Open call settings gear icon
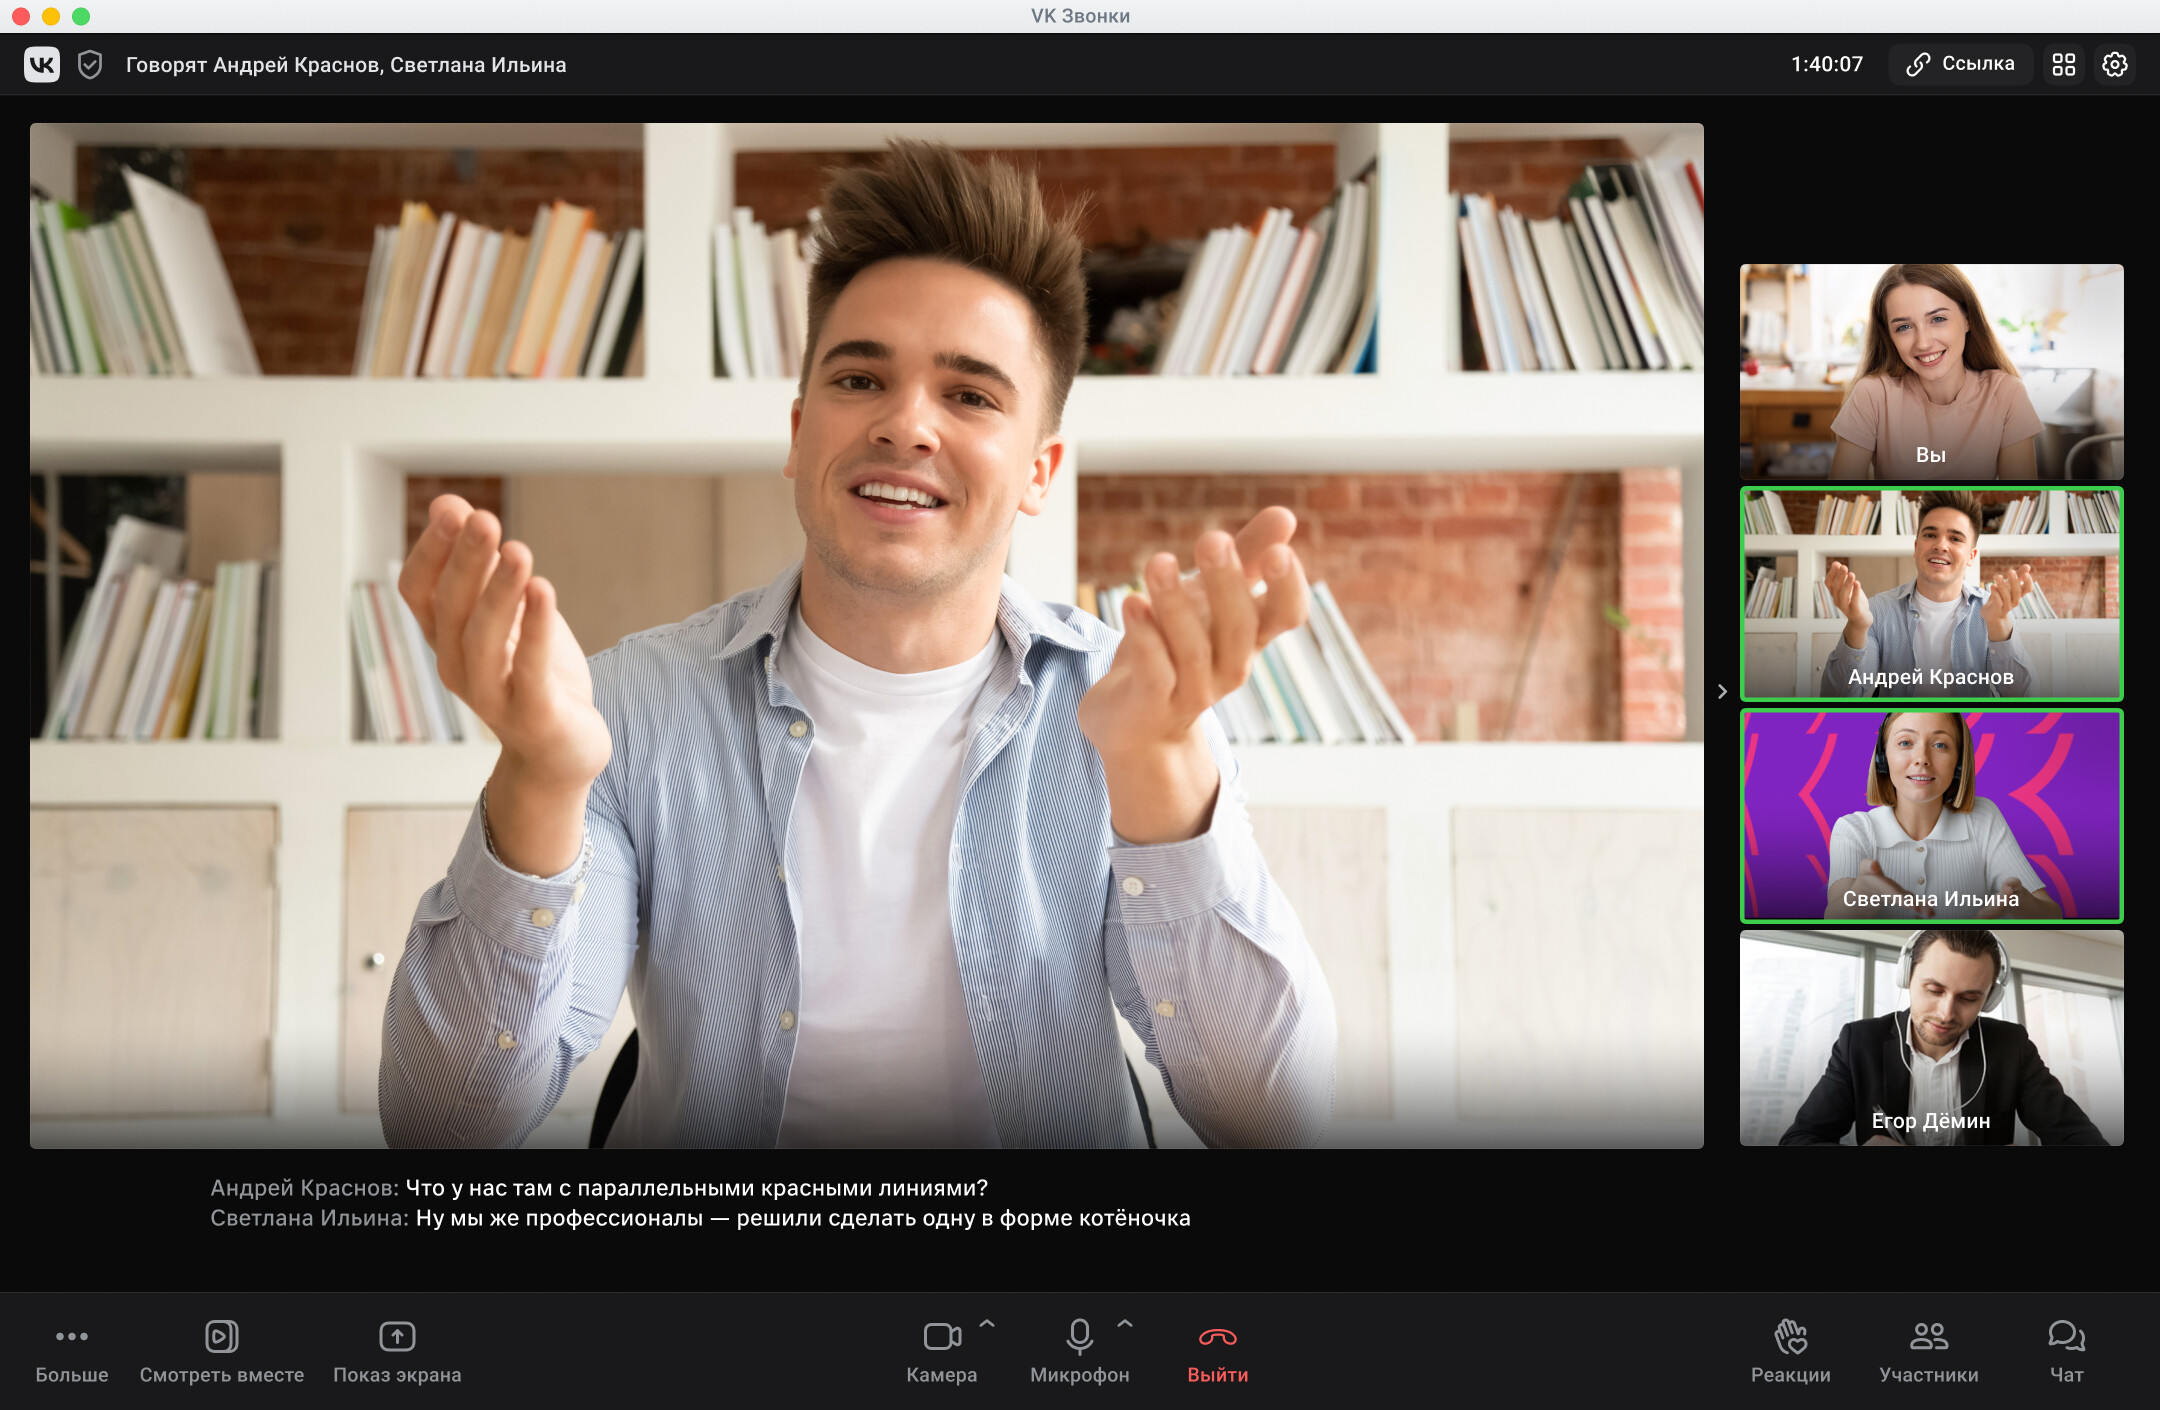This screenshot has height=1410, width=2160. point(2115,65)
